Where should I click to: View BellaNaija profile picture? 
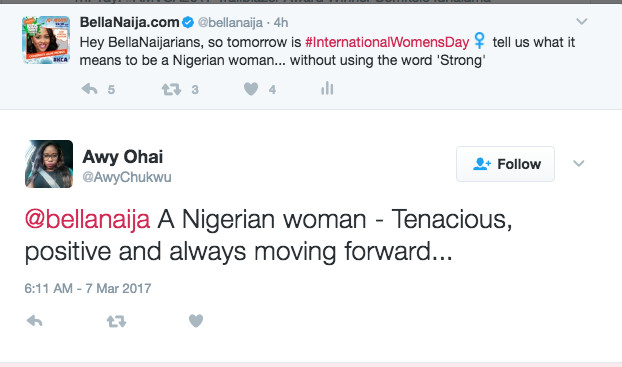point(46,40)
